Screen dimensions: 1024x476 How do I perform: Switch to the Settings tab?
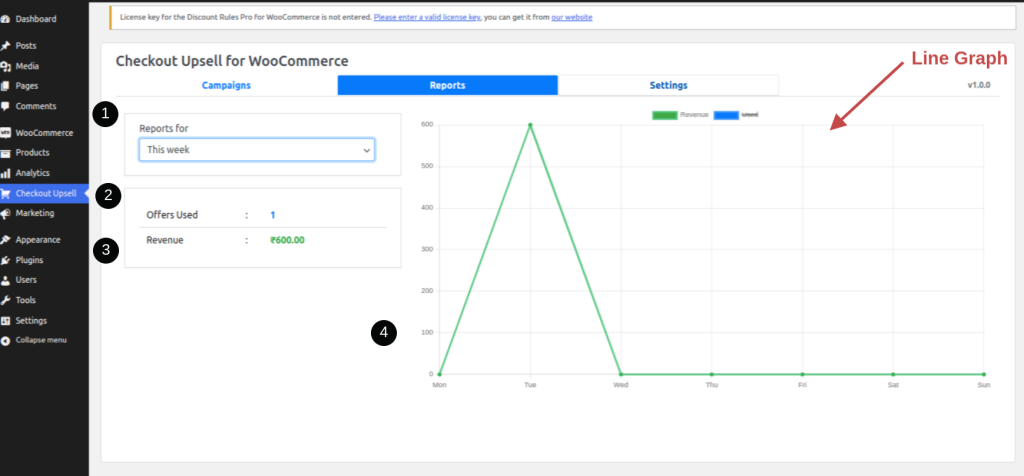click(x=668, y=86)
